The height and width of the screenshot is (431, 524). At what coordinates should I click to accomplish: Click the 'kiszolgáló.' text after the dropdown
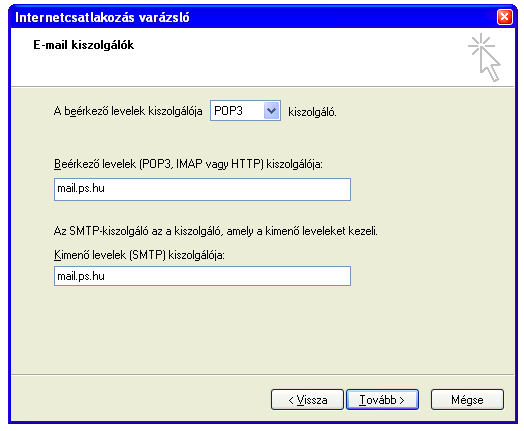tap(312, 112)
